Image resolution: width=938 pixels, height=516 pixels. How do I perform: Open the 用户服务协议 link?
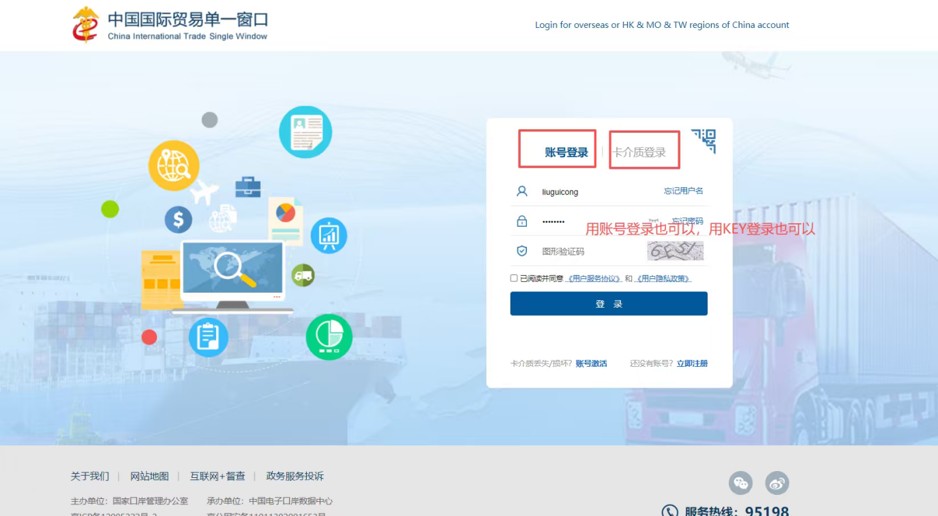[593, 279]
